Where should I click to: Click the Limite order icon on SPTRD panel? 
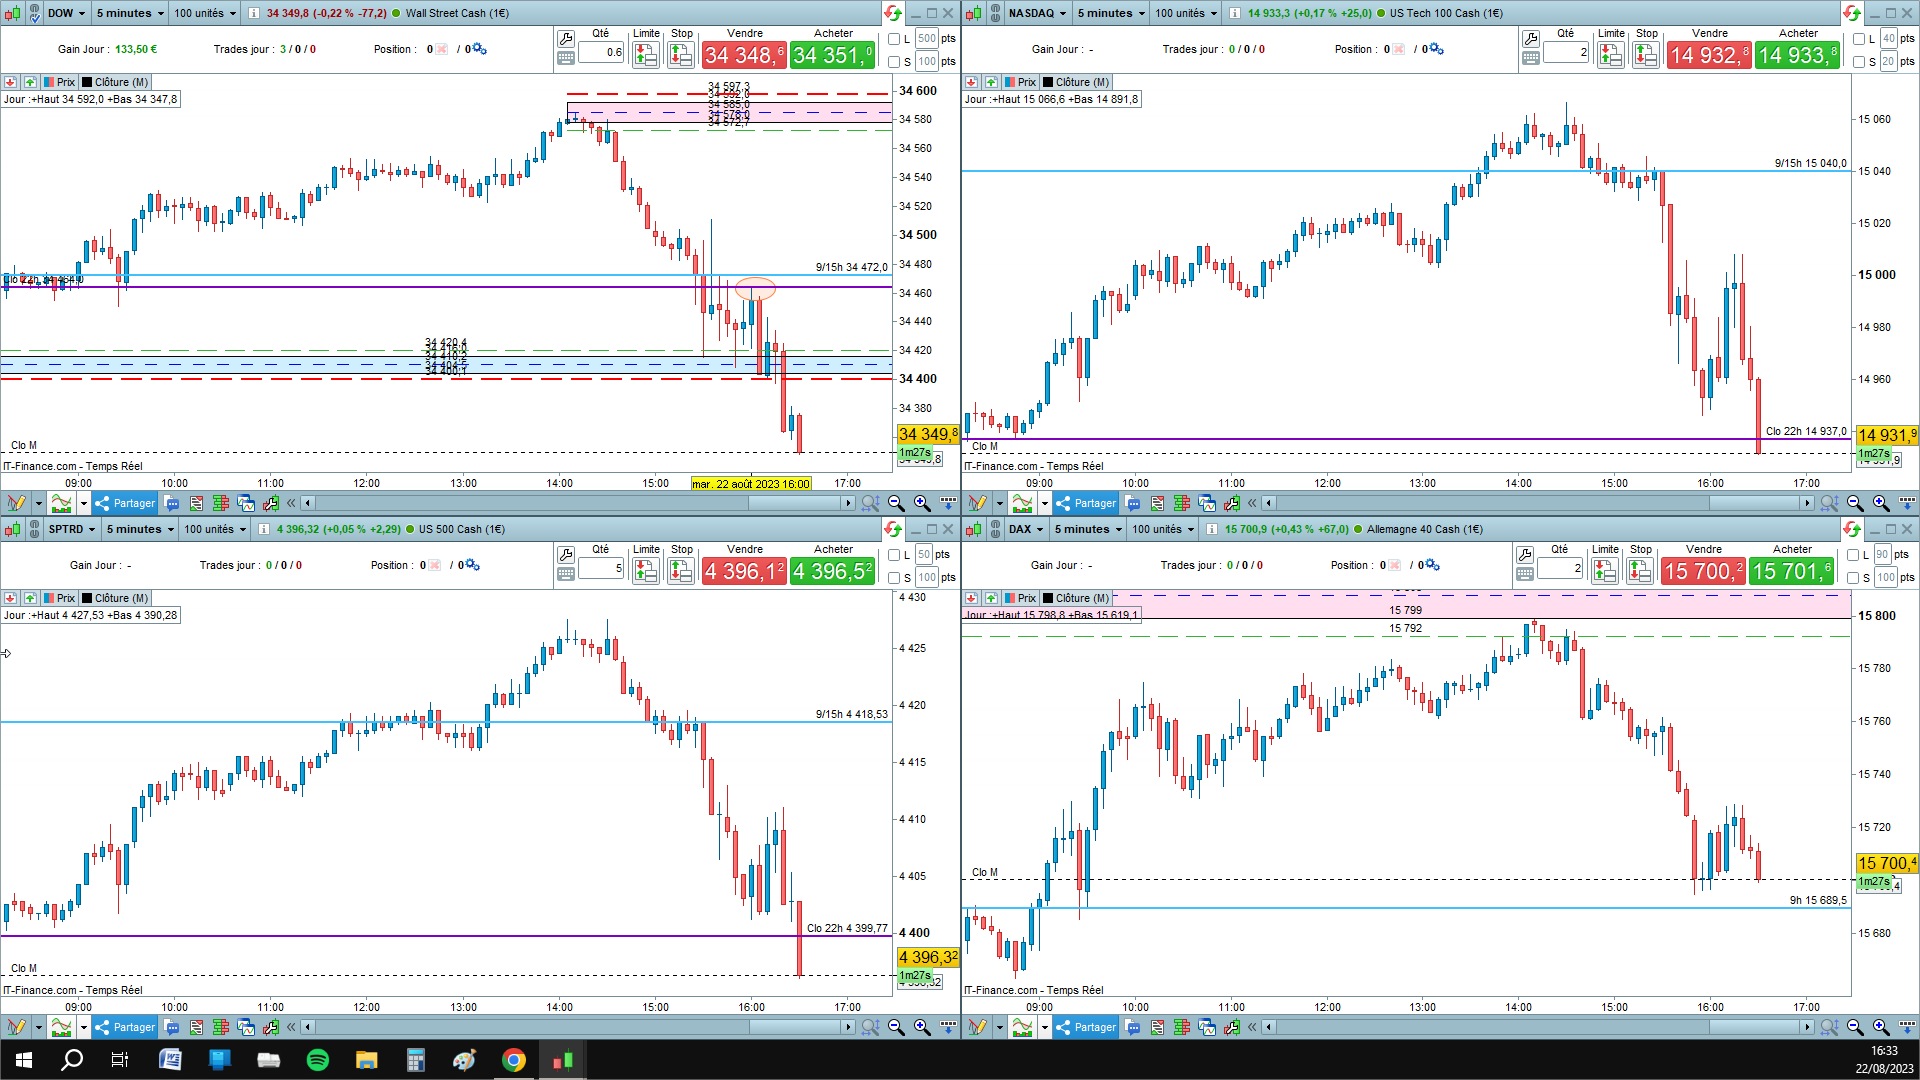[645, 571]
